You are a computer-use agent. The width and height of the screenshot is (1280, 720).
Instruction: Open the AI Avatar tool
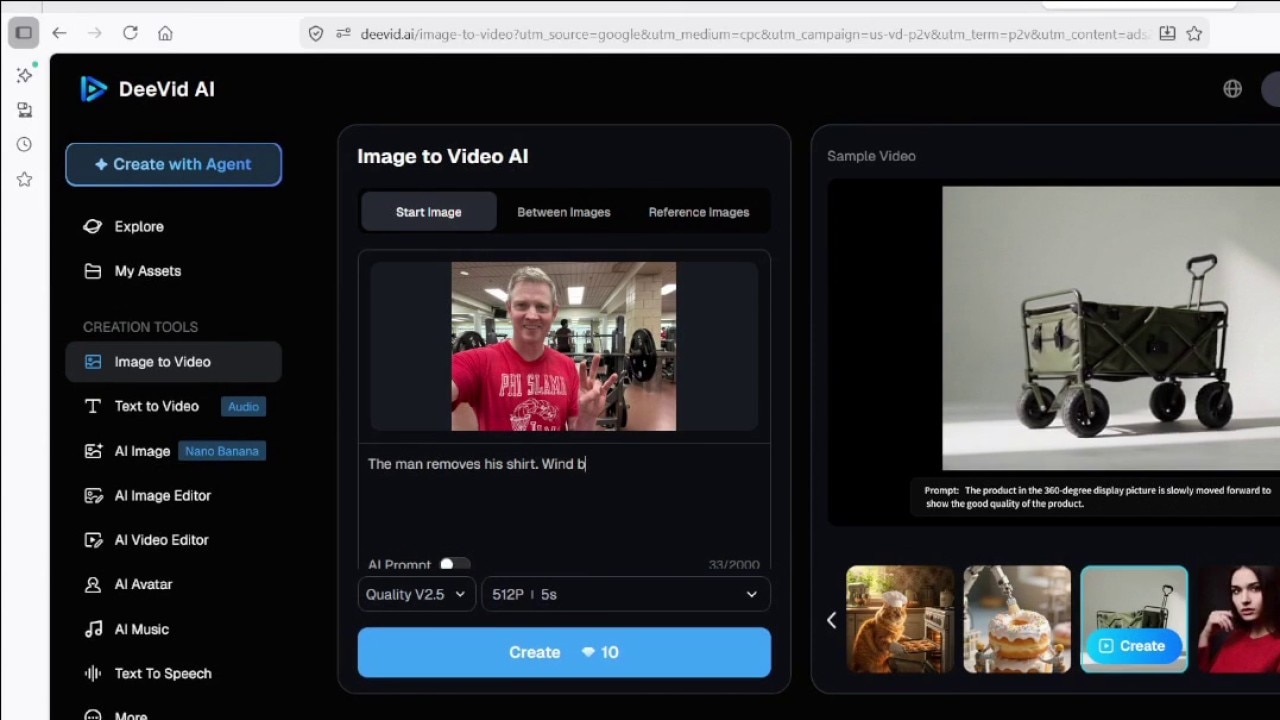pyautogui.click(x=143, y=585)
